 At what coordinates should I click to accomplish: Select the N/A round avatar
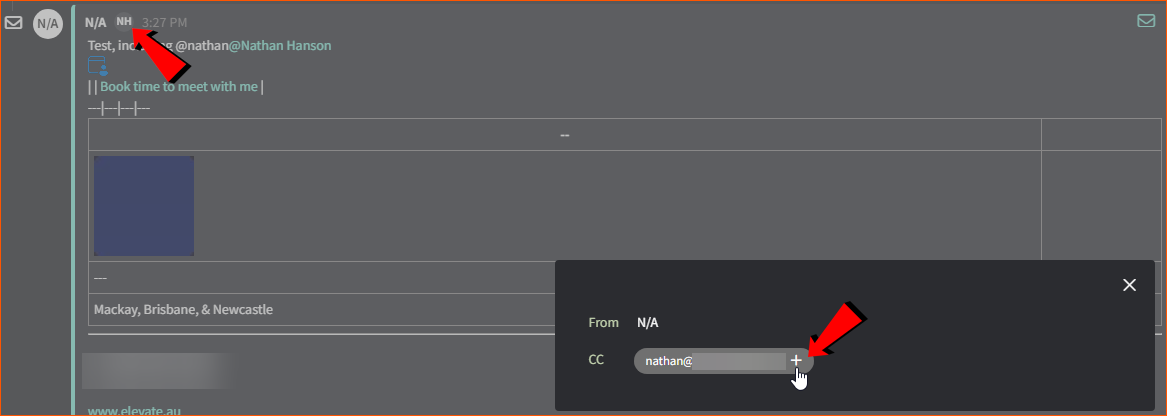point(48,24)
